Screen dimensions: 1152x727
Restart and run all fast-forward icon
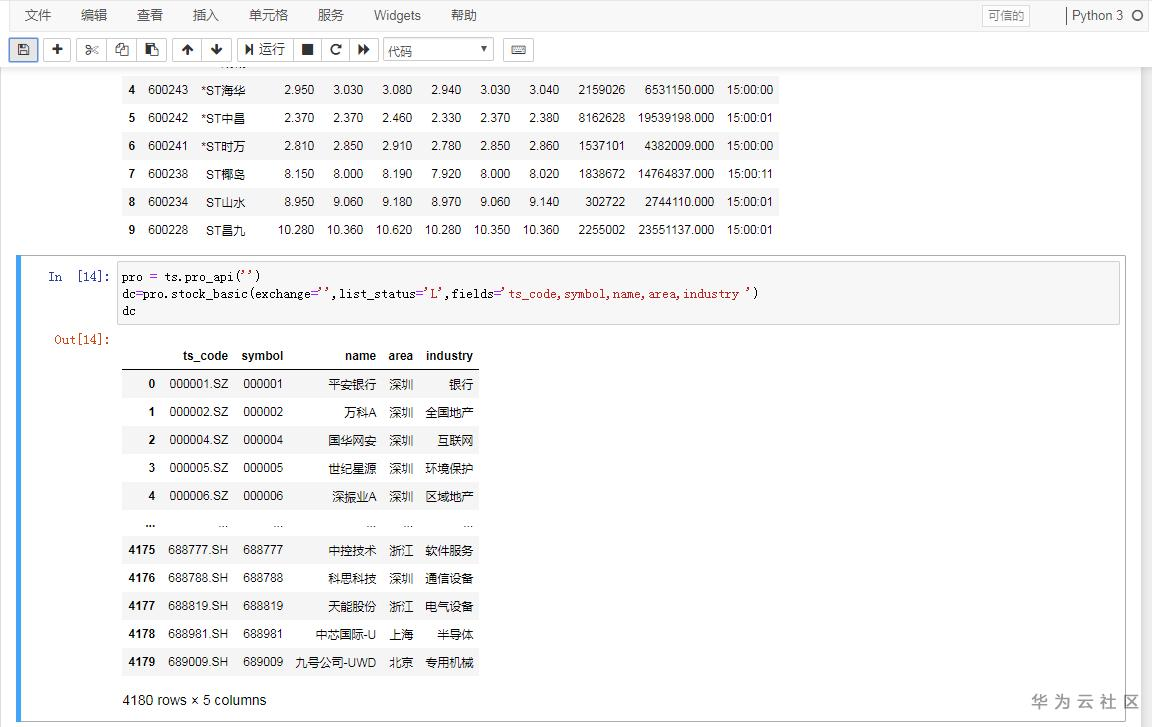[x=364, y=50]
